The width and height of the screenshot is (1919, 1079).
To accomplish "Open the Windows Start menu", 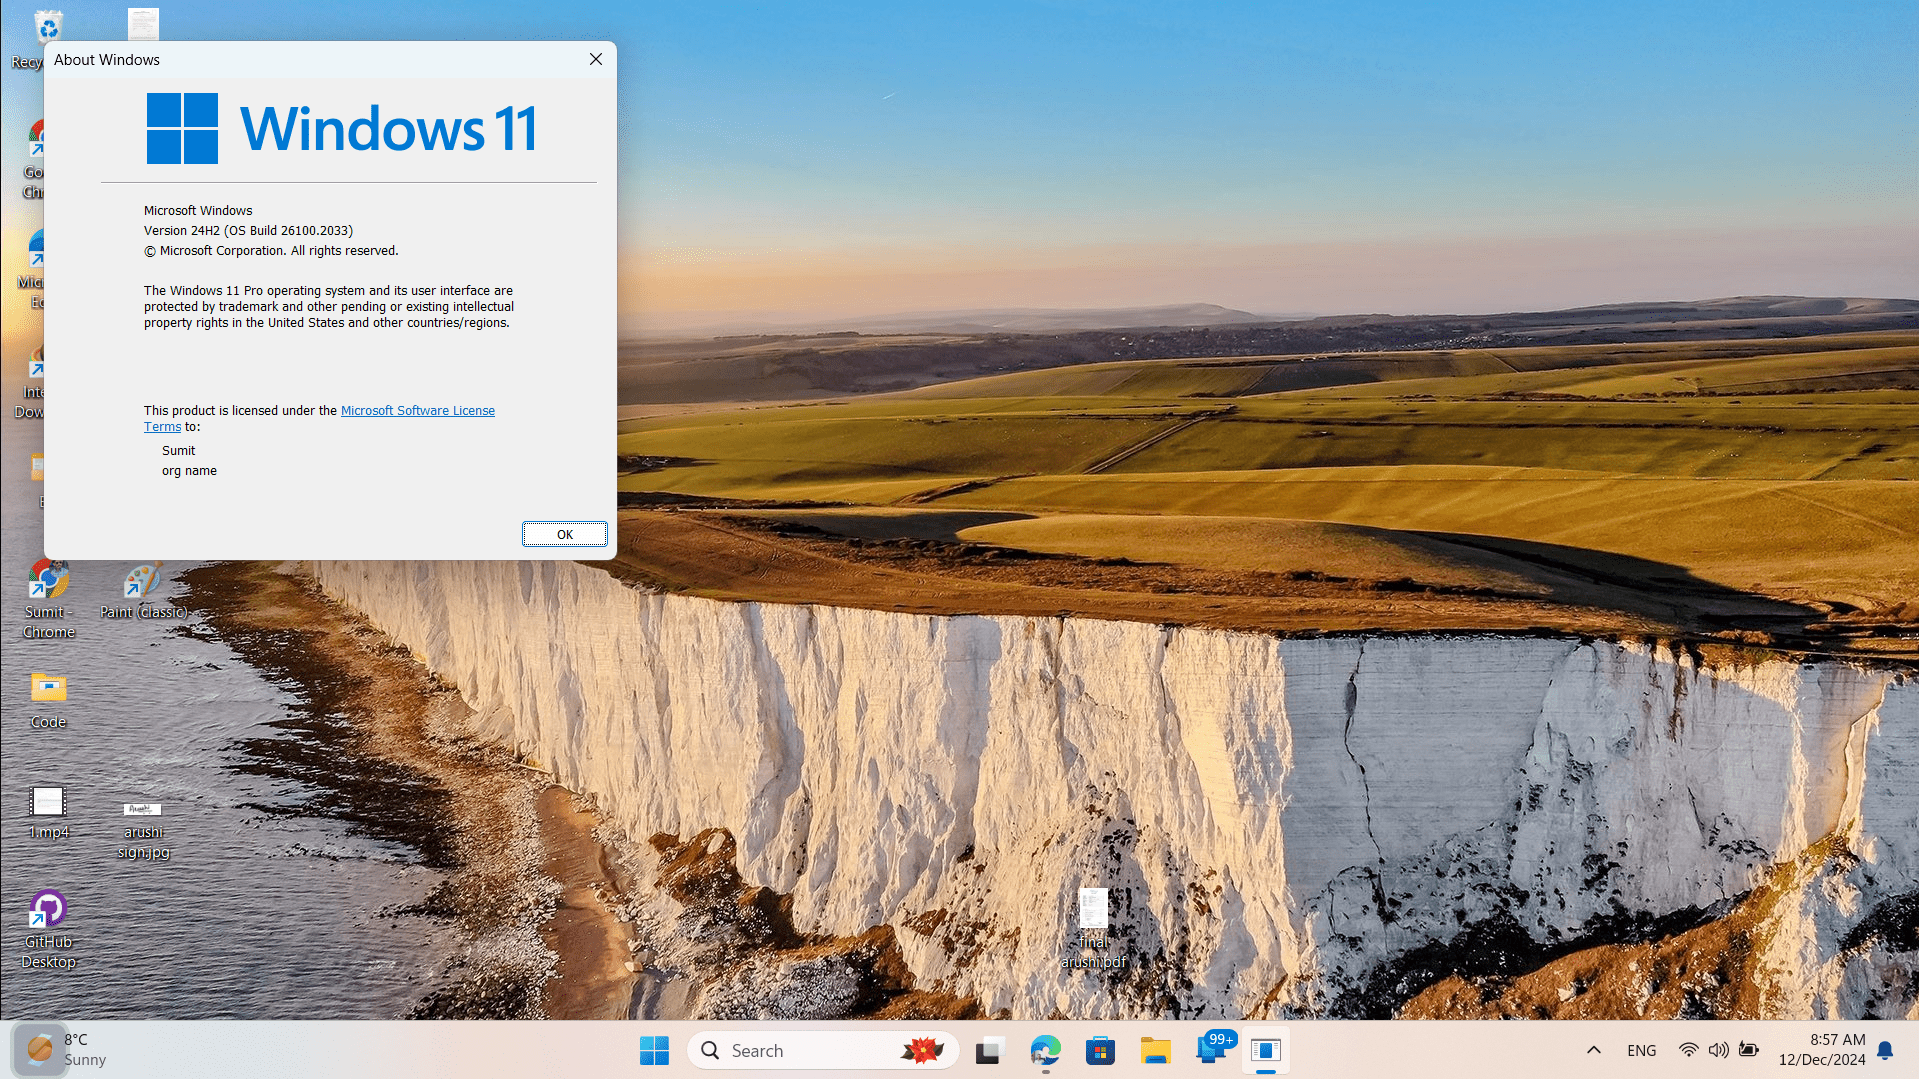I will click(x=654, y=1050).
